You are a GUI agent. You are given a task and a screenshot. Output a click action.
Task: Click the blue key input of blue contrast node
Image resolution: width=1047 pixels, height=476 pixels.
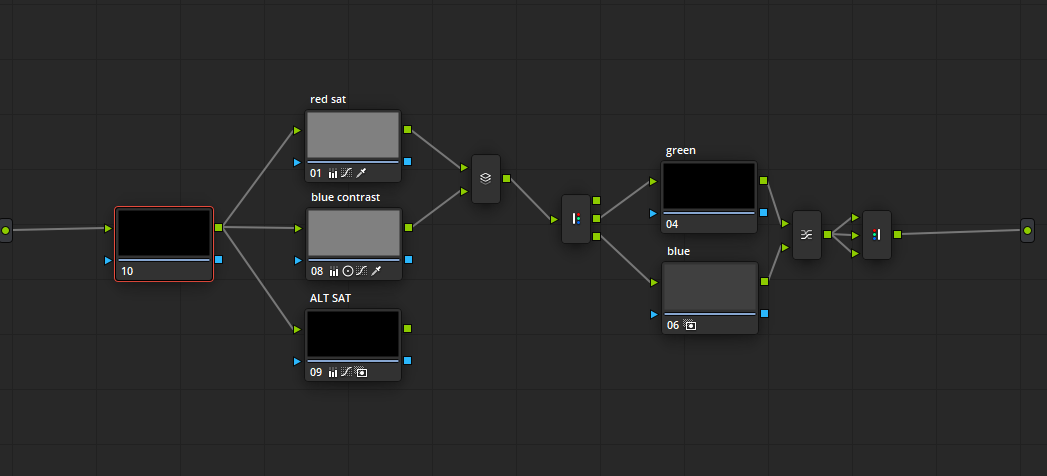298,260
